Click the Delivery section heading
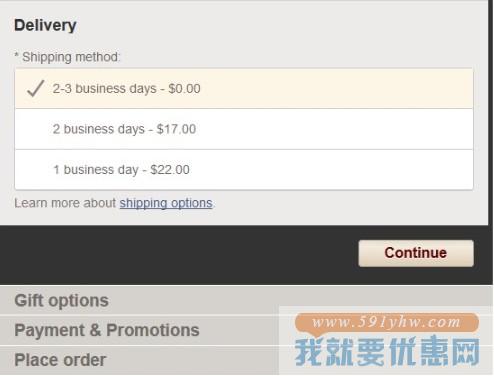 (45, 25)
